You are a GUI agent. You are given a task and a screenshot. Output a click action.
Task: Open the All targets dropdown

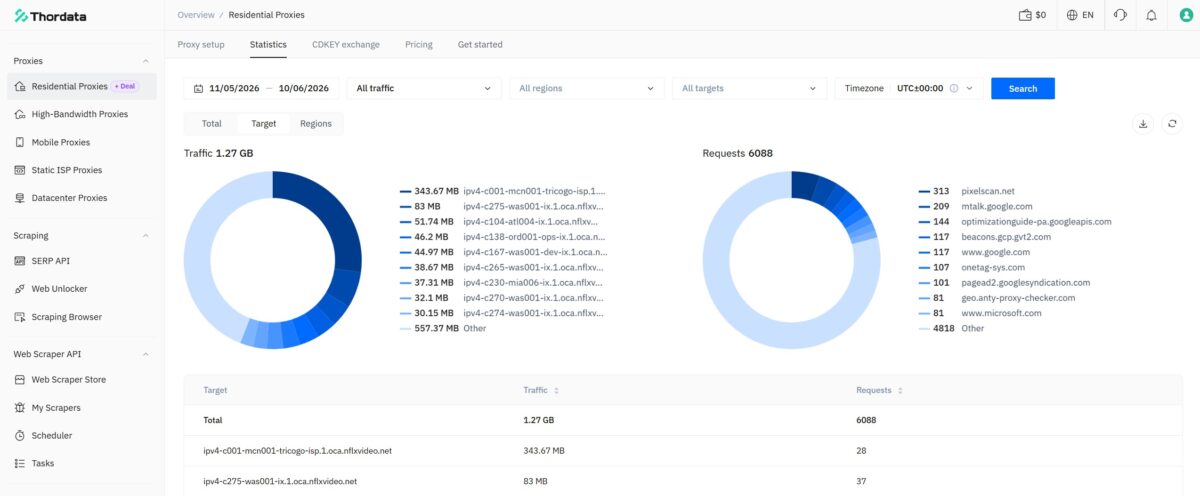click(749, 88)
